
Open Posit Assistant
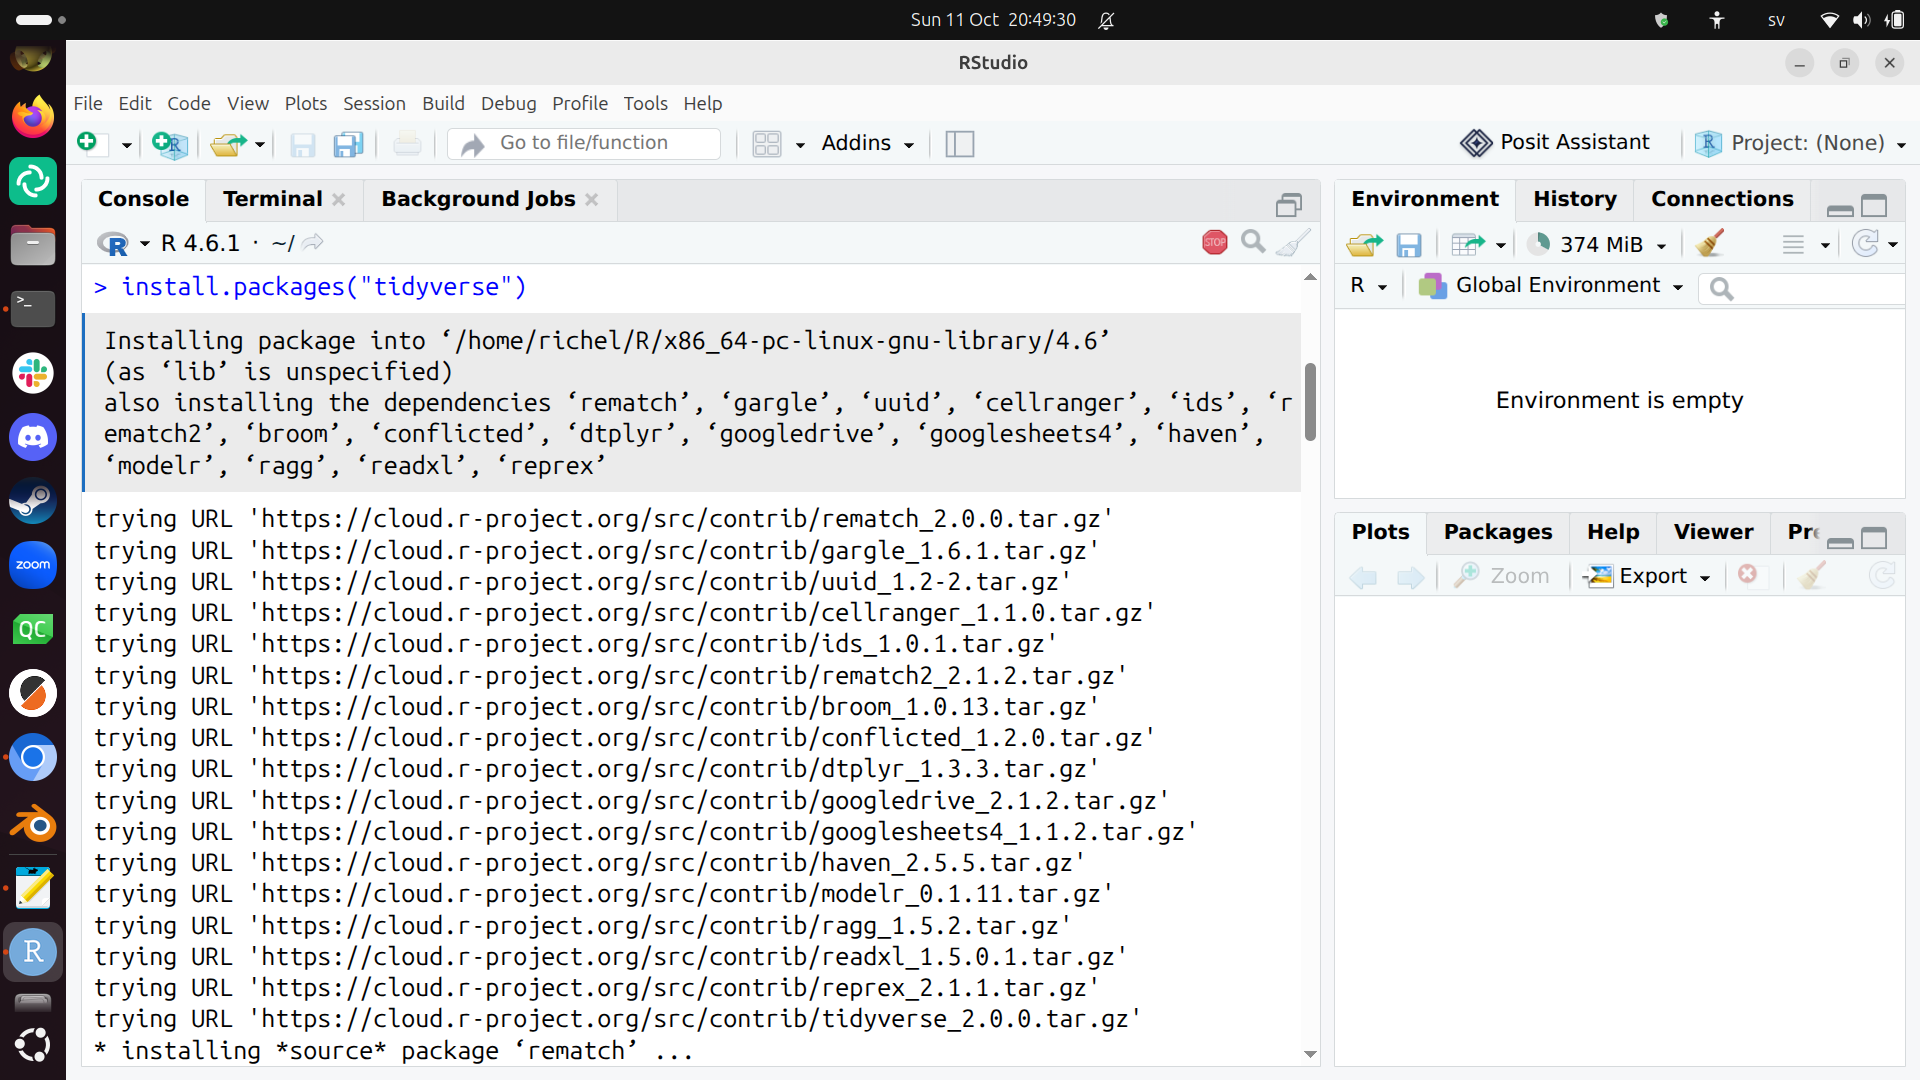tap(1555, 143)
